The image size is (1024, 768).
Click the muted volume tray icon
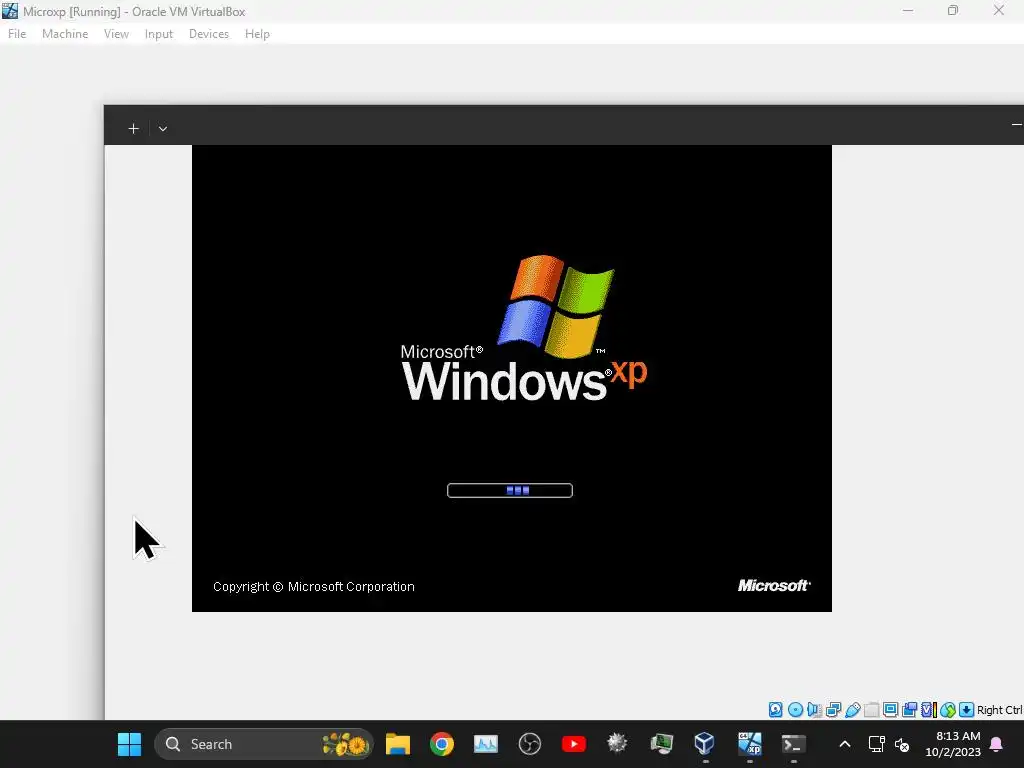coord(902,744)
